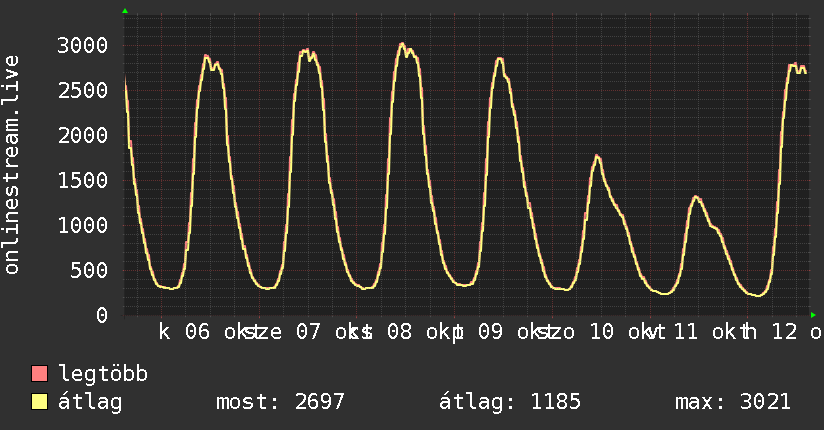Click the 'most: 2697' current value
This screenshot has width=824, height=430.
tap(280, 402)
